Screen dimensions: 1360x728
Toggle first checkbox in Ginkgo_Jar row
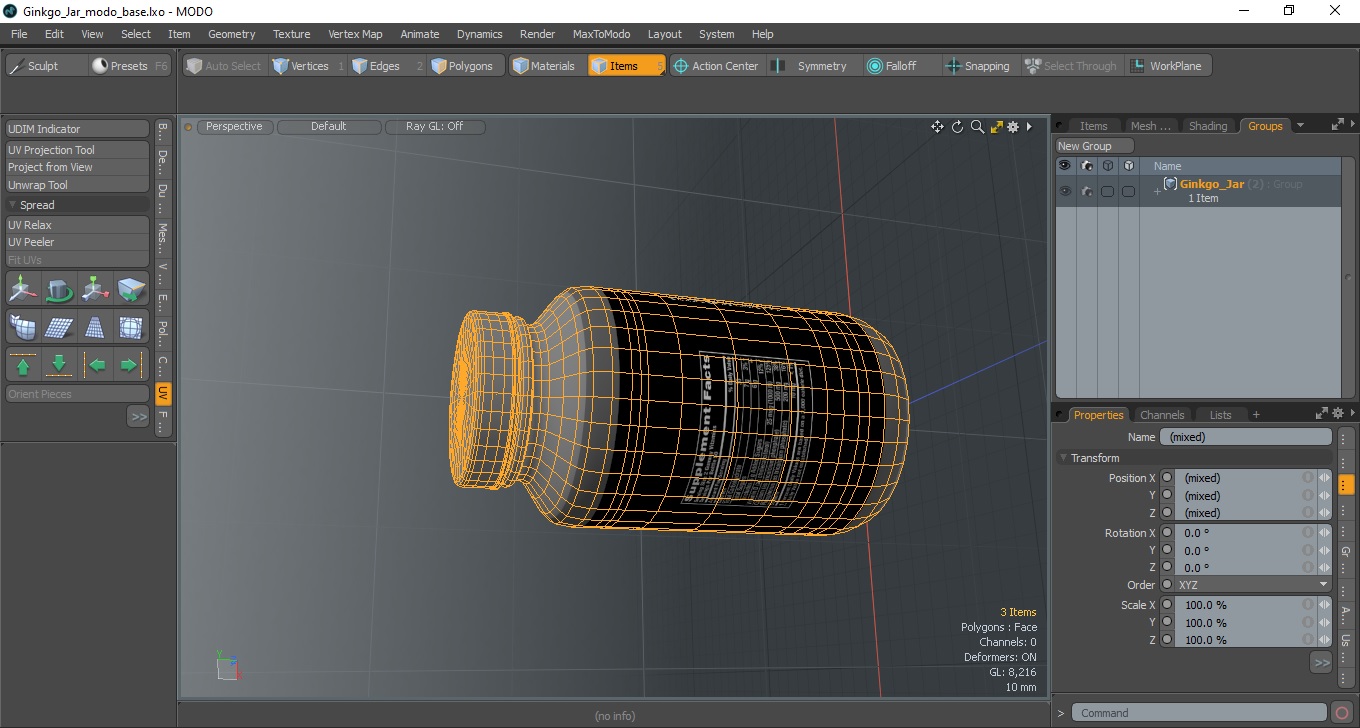[1107, 191]
